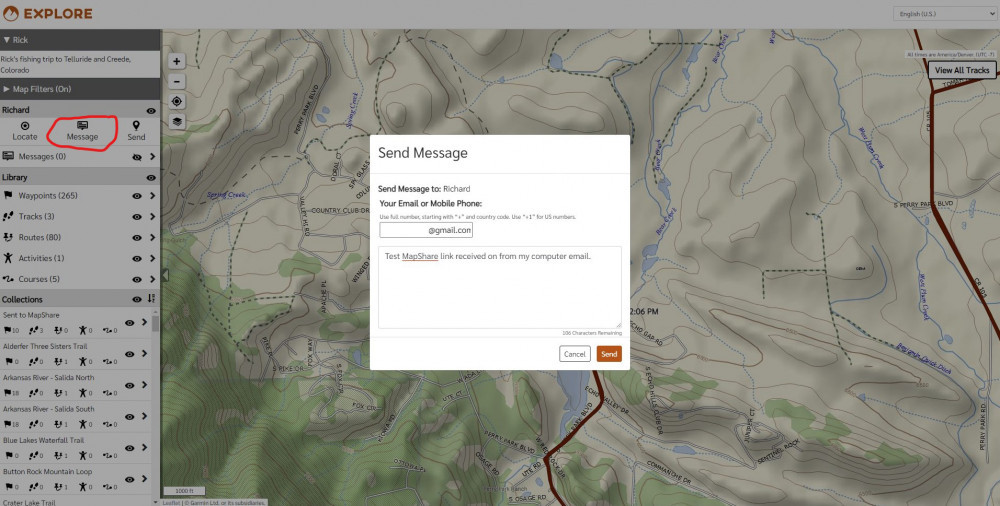Click the Waypoints flag icon

(x=8, y=195)
